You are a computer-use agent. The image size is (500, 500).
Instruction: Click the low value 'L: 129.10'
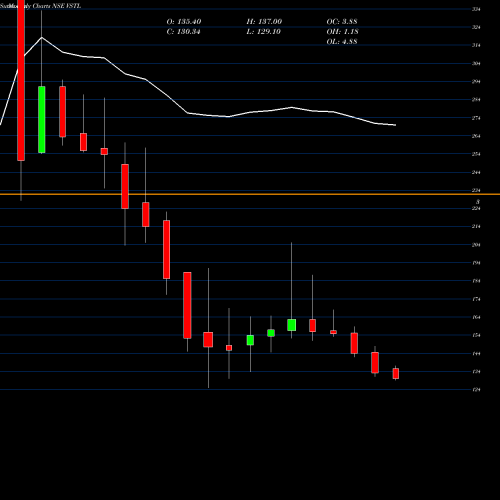click(263, 32)
